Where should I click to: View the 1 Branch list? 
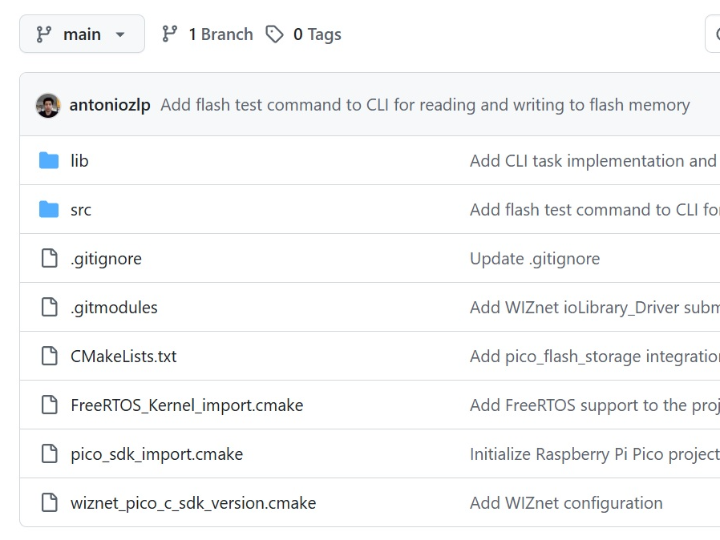208,34
